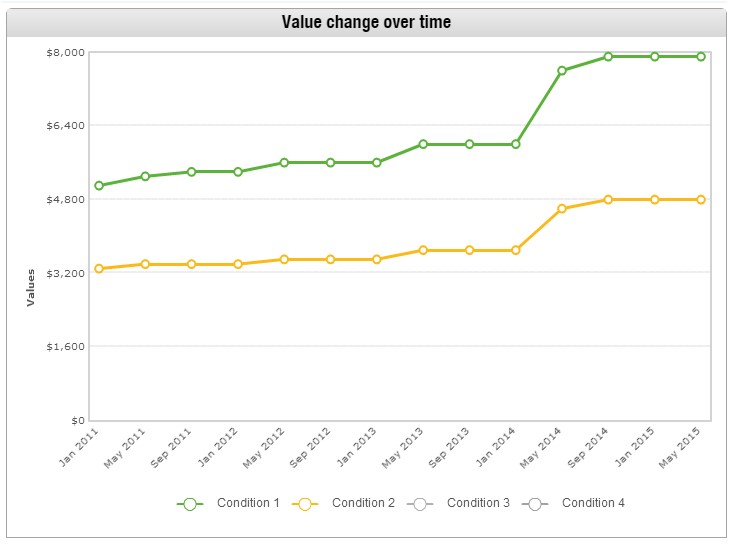Toggle the Condition 2 legend label
This screenshot has width=737, height=546.
click(x=363, y=503)
